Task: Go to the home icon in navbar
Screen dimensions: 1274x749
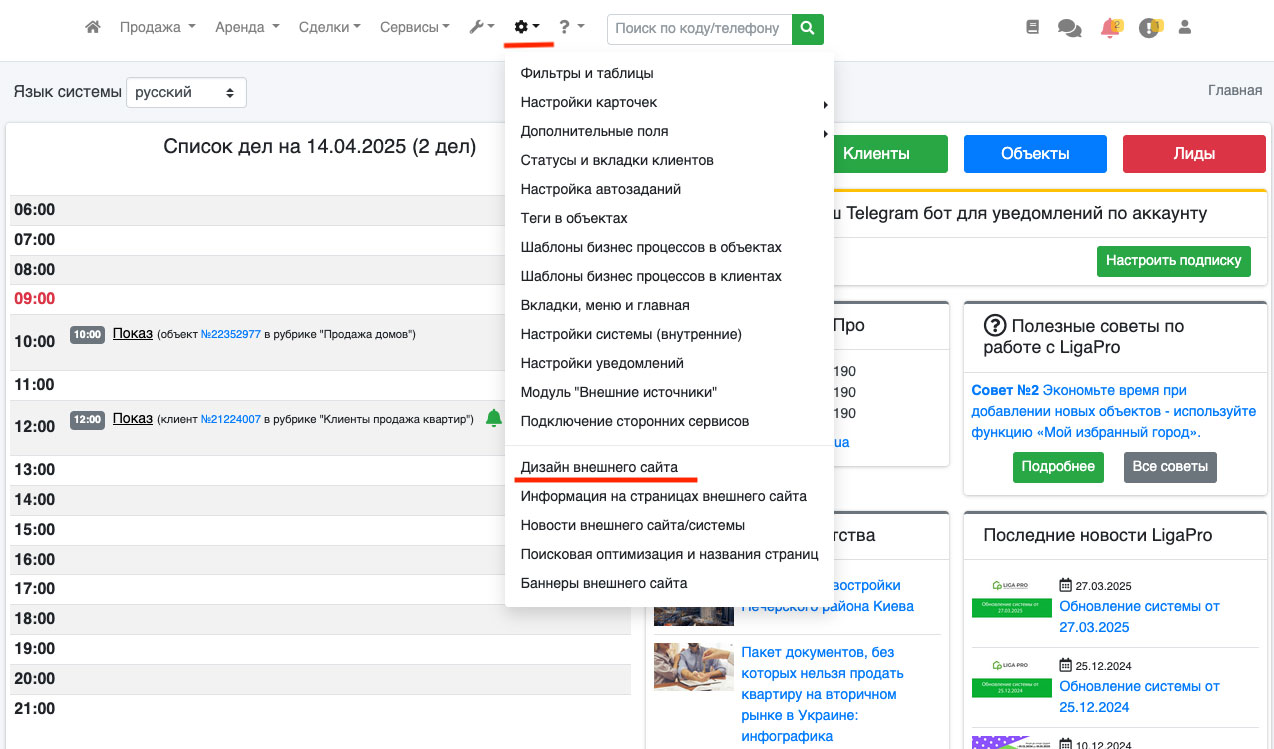Action: [x=93, y=28]
